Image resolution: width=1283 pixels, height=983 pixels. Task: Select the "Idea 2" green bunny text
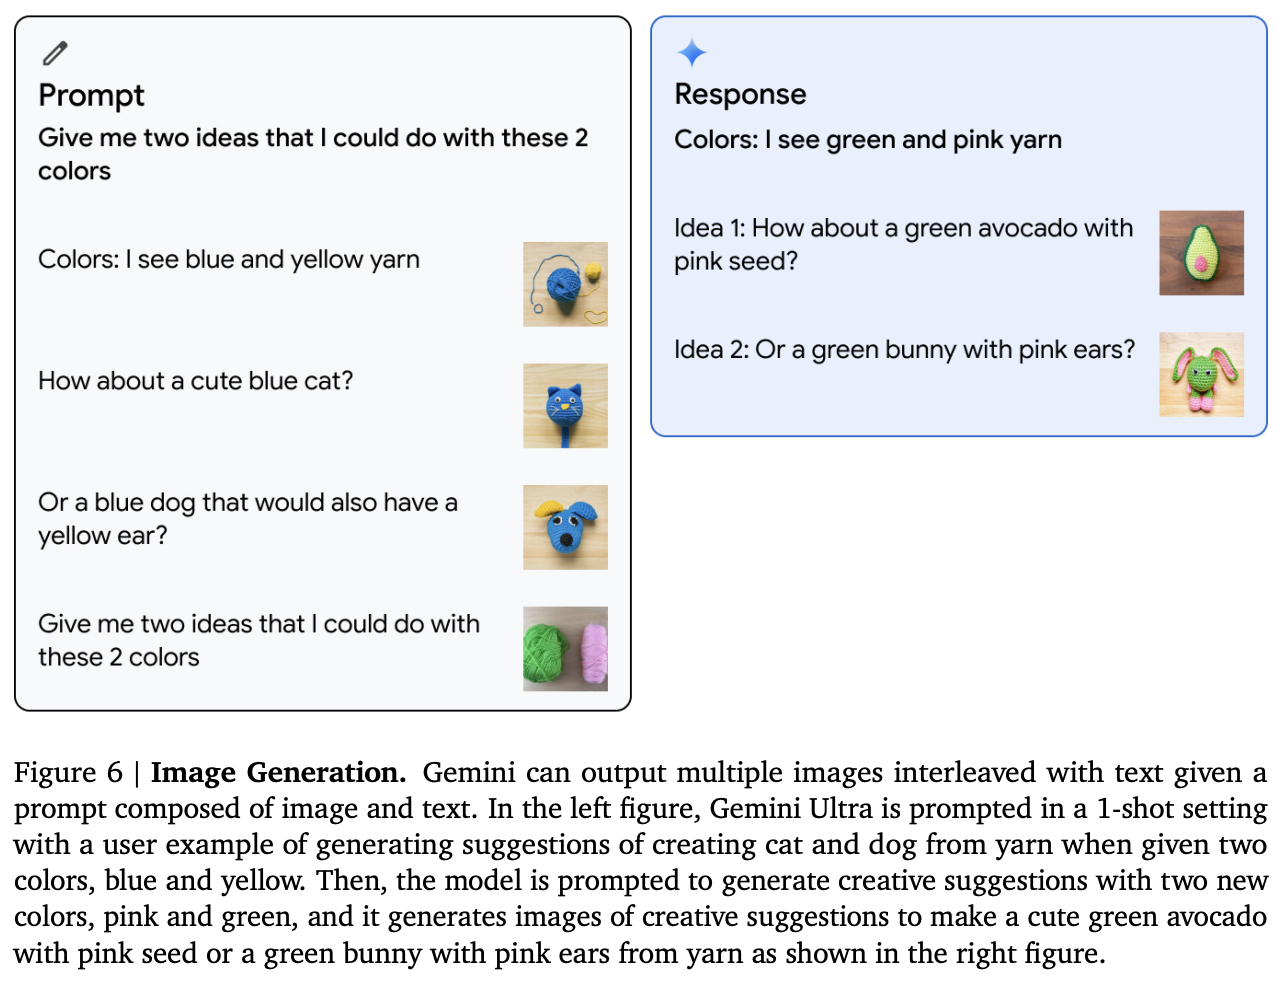[904, 350]
